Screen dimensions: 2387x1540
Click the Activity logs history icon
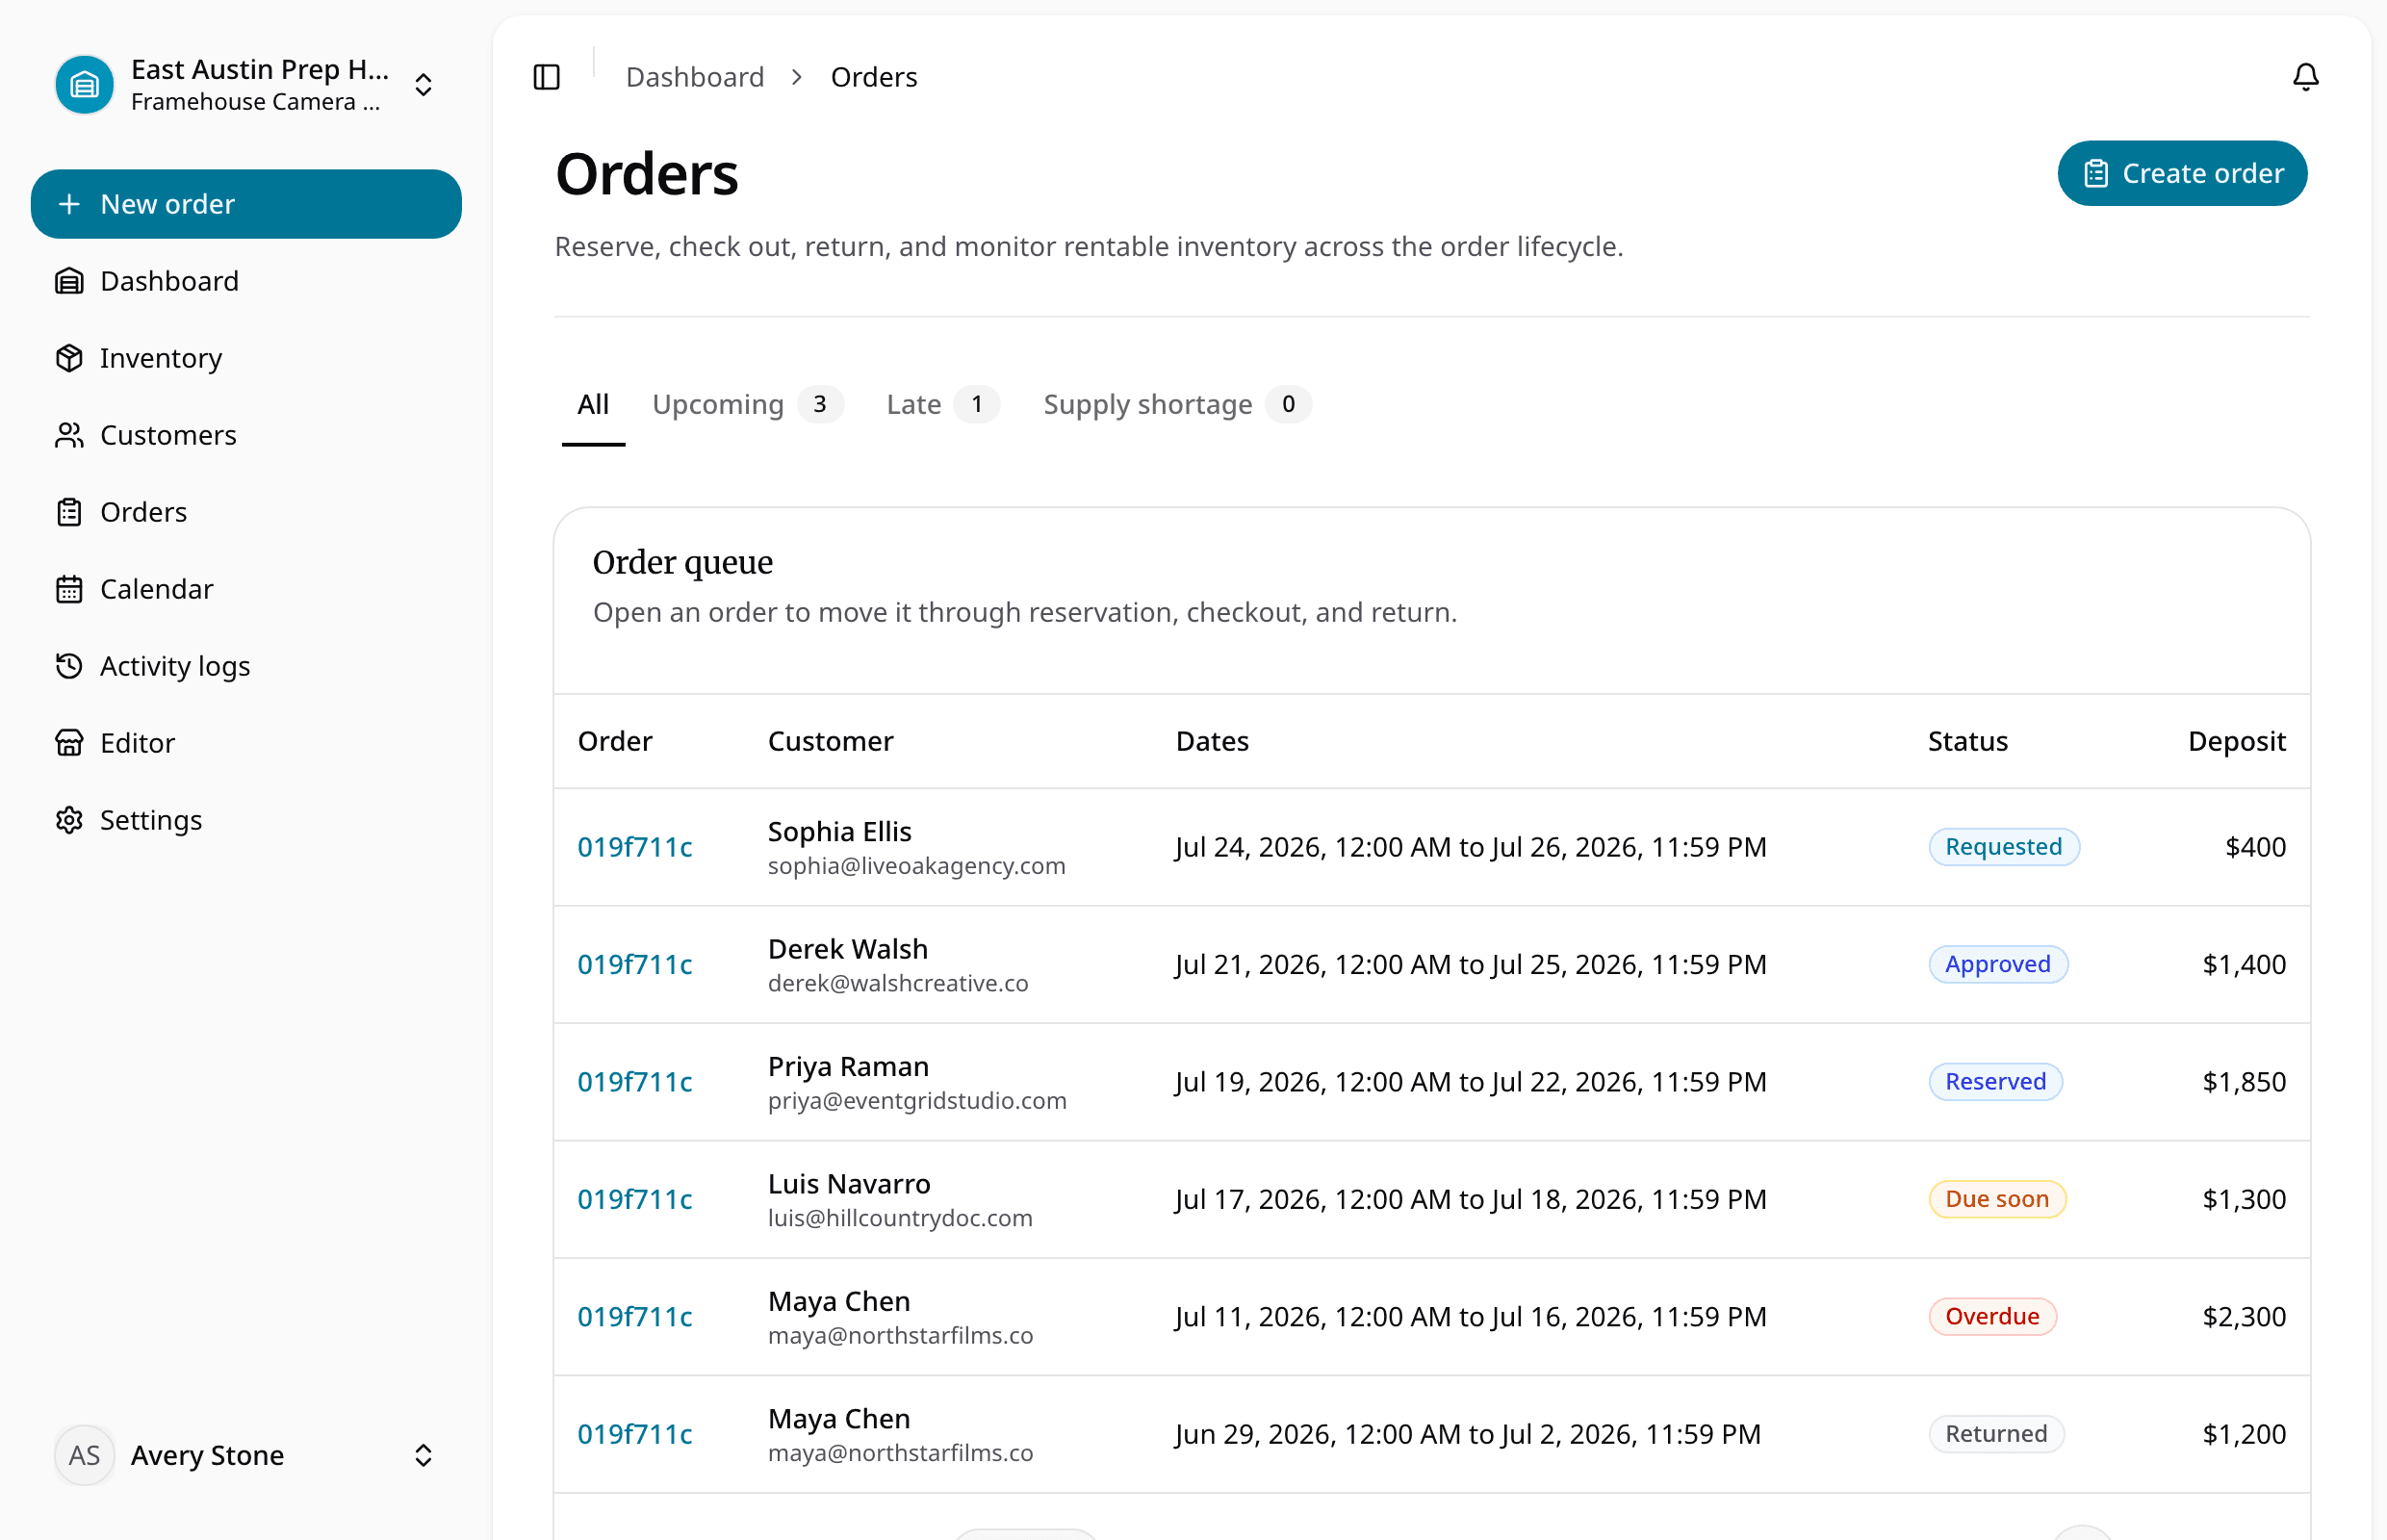pyautogui.click(x=69, y=666)
